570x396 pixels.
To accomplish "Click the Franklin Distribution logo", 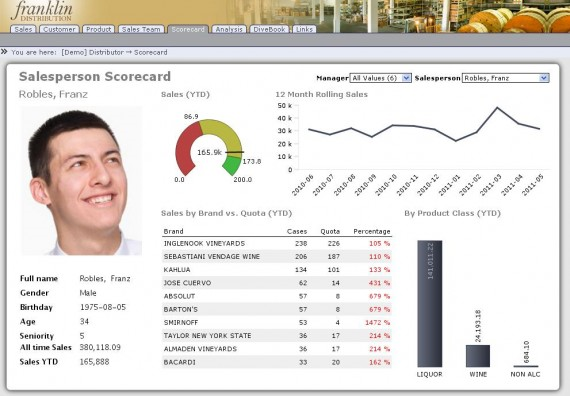I will [41, 12].
